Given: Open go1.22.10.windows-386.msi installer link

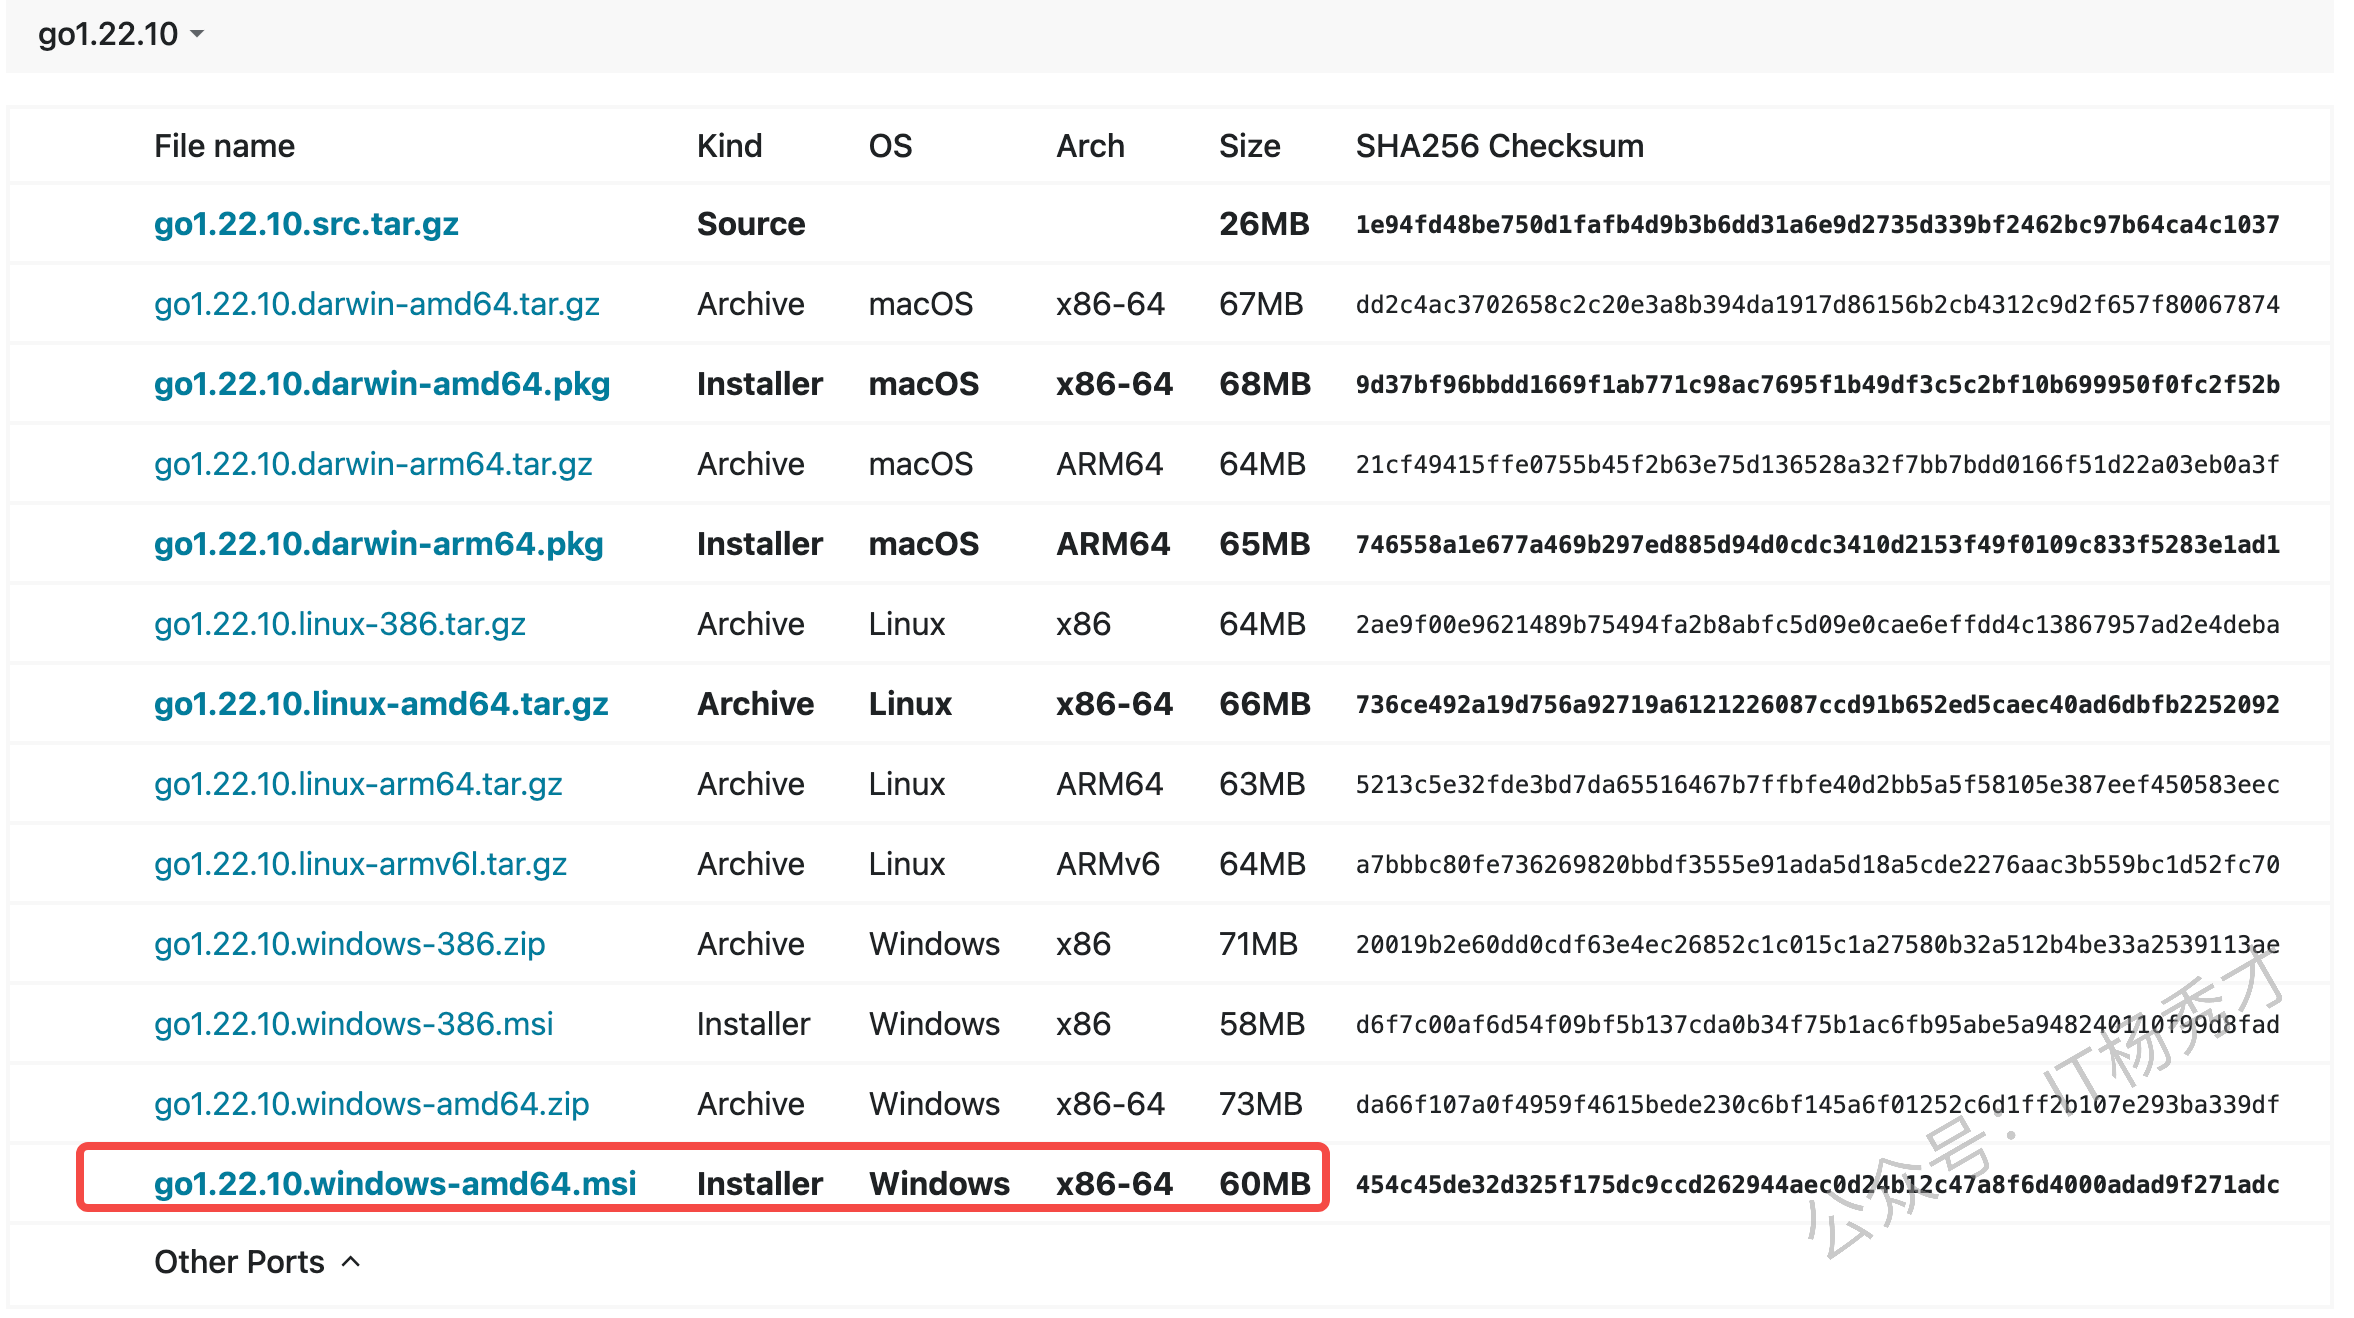Looking at the screenshot, I should (x=353, y=1024).
